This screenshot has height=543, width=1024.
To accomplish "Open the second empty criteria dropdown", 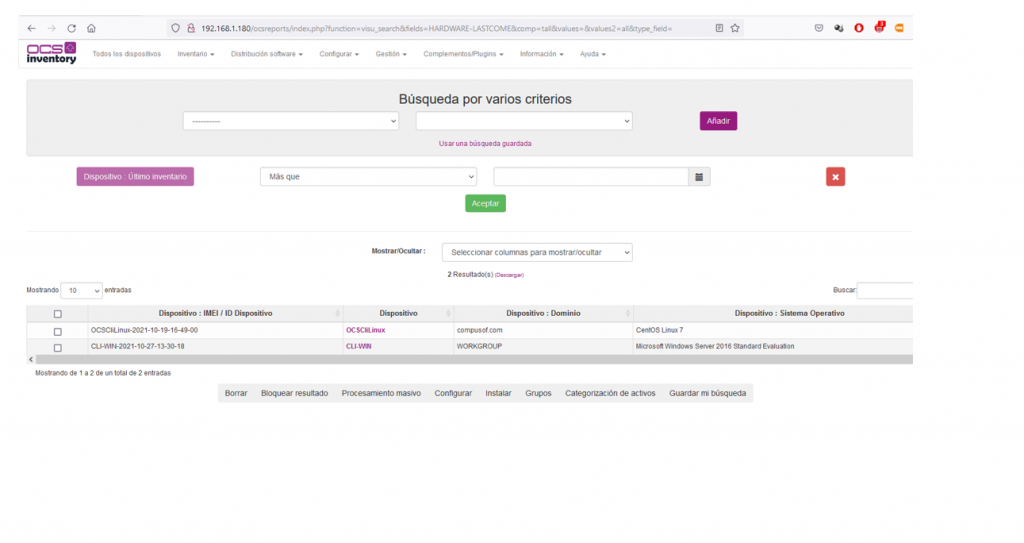I will pyautogui.click(x=524, y=121).
